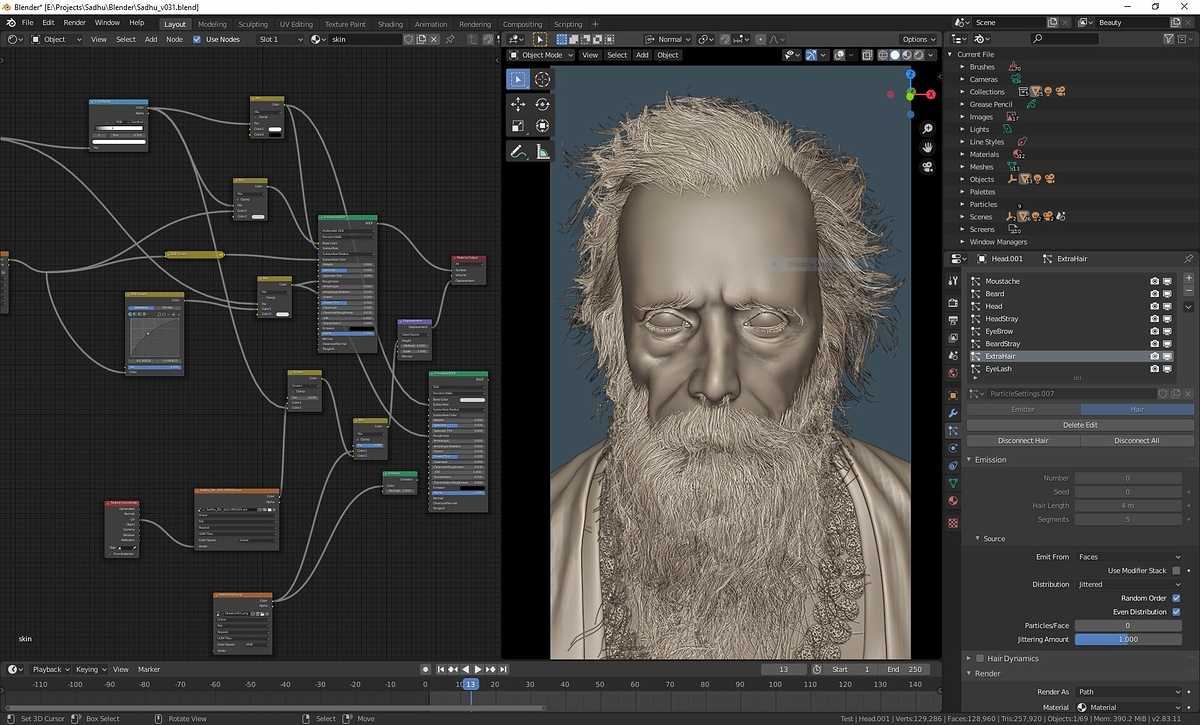
Task: Open the Render menu
Action: (75, 22)
